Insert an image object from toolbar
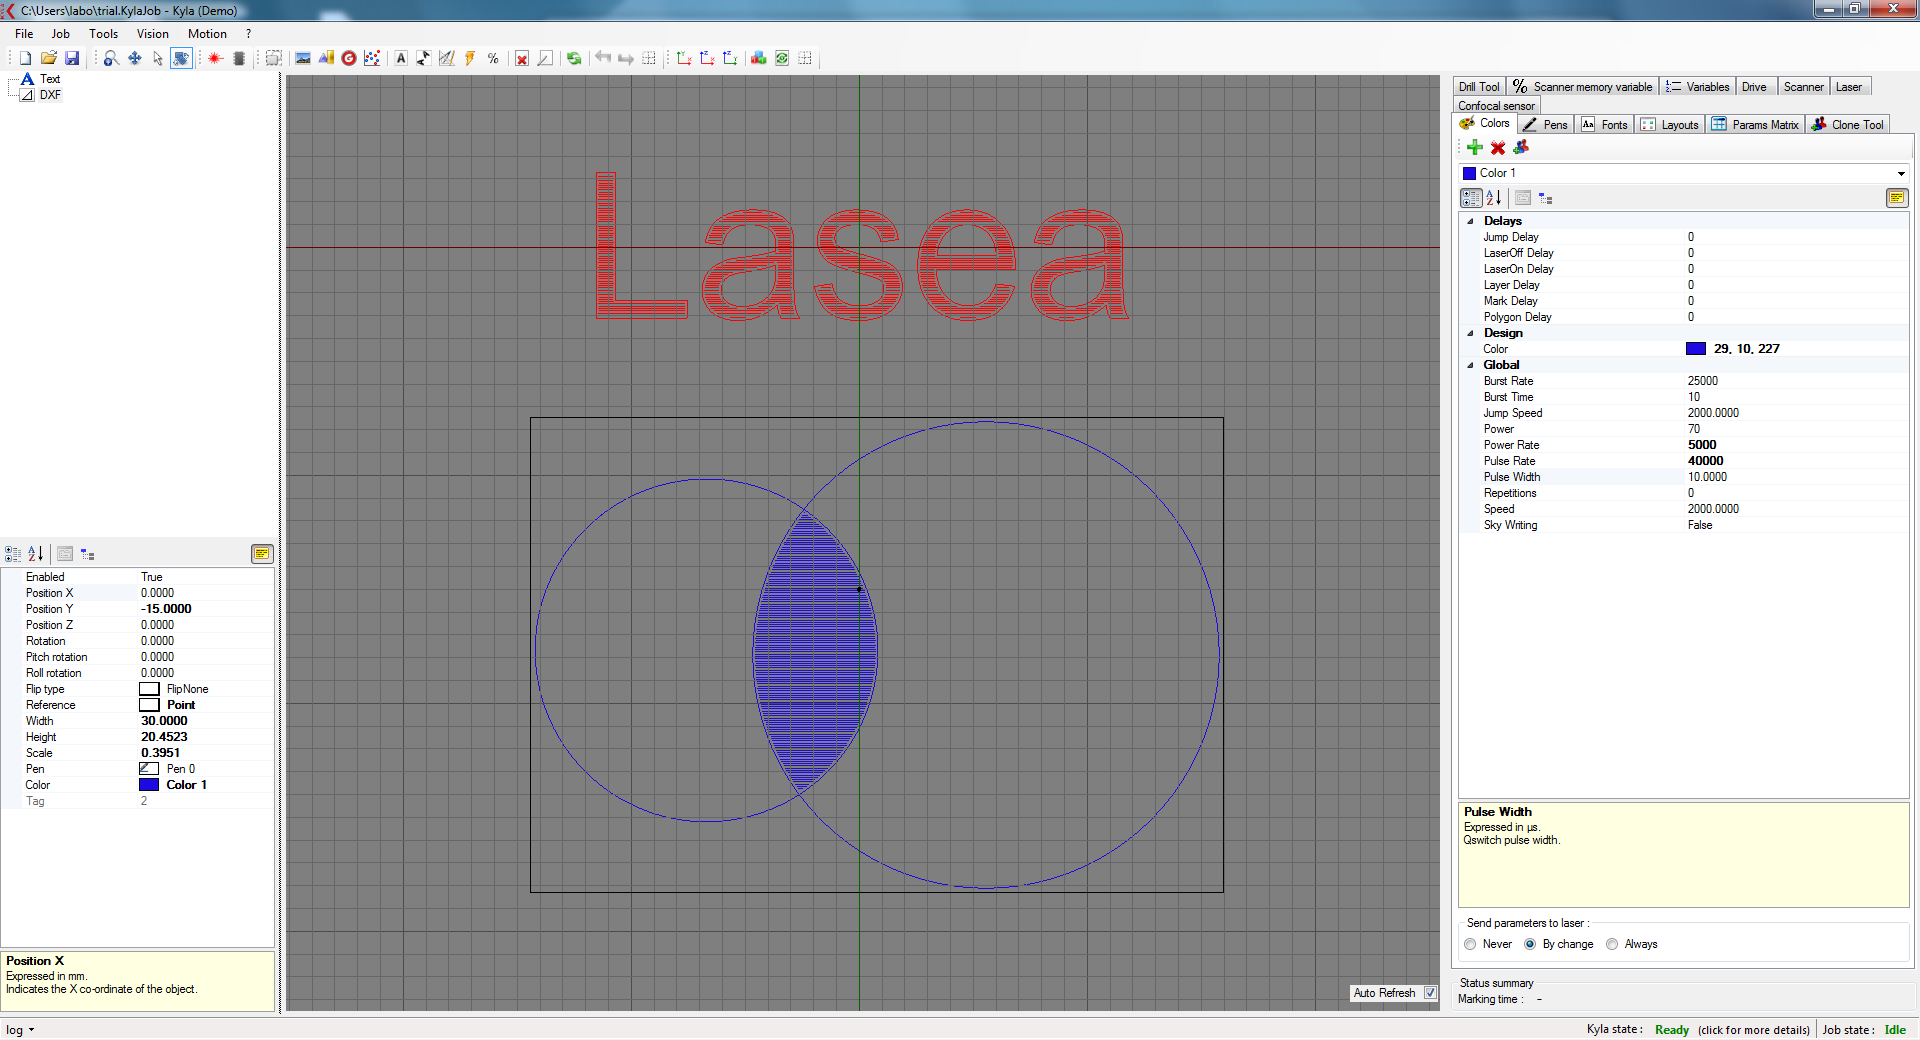 pyautogui.click(x=303, y=58)
